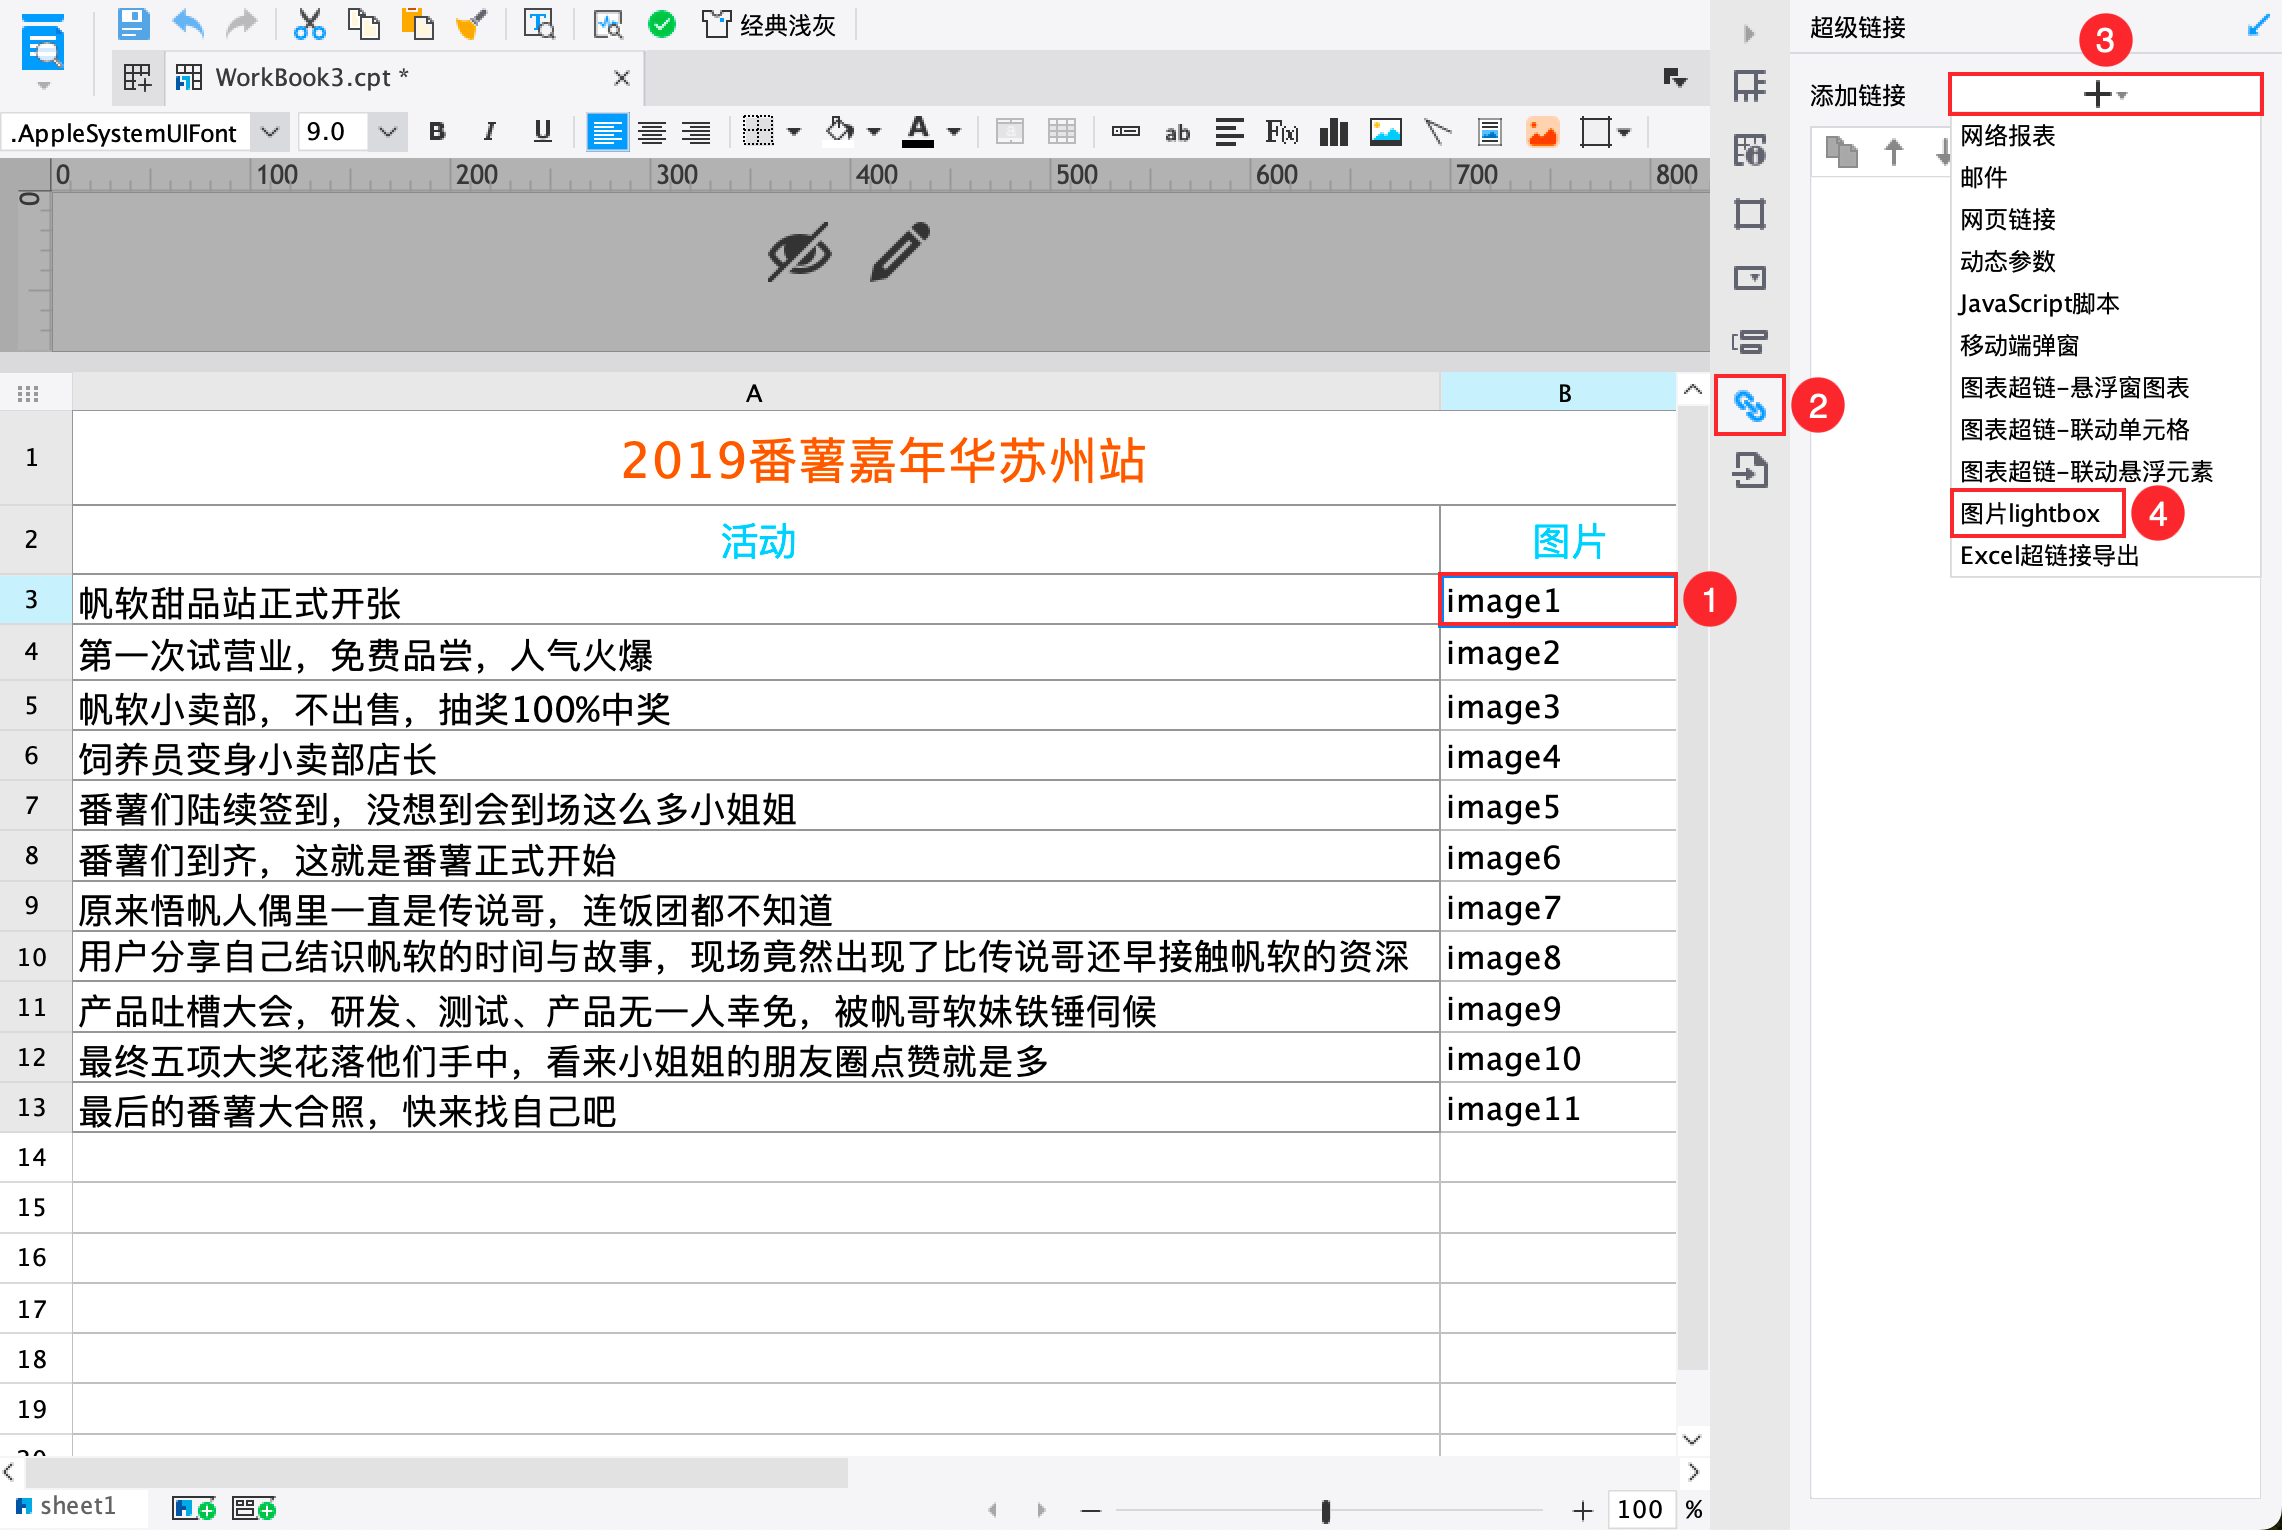Screen dimensions: 2282x1530
Task: Click the insert formula F(x) icon
Action: click(x=1281, y=132)
